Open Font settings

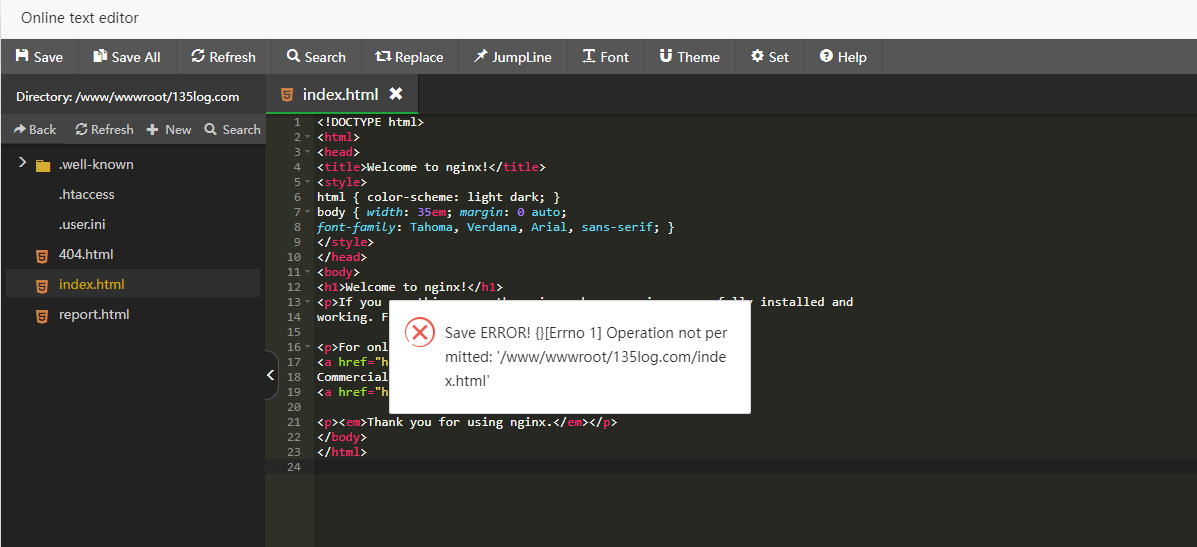[605, 57]
